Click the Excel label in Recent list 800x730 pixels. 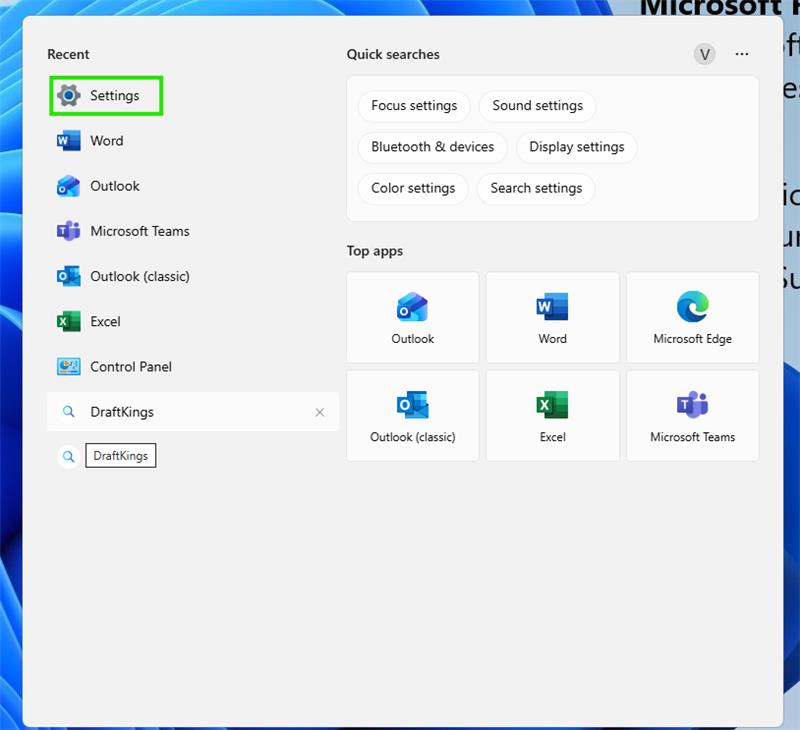point(106,322)
